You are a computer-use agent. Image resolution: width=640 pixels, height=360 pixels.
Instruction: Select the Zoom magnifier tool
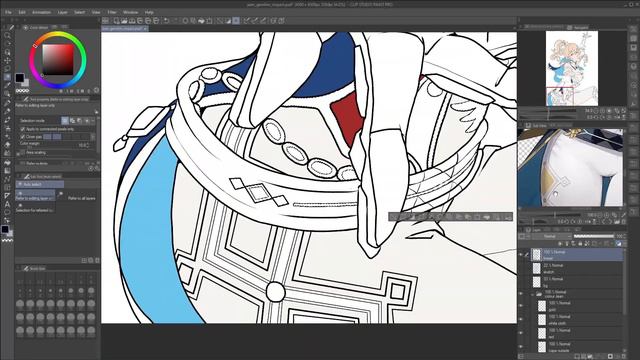click(x=7, y=36)
